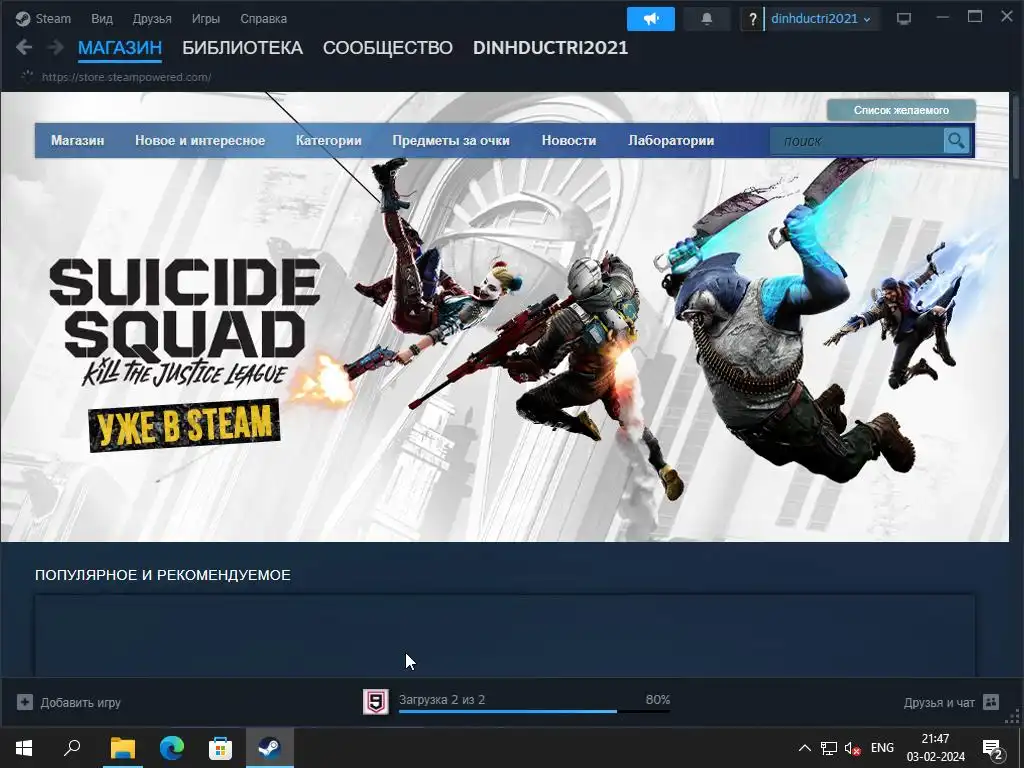Open the Лаборатории store link
Viewport: 1024px width, 768px height.
(x=671, y=140)
